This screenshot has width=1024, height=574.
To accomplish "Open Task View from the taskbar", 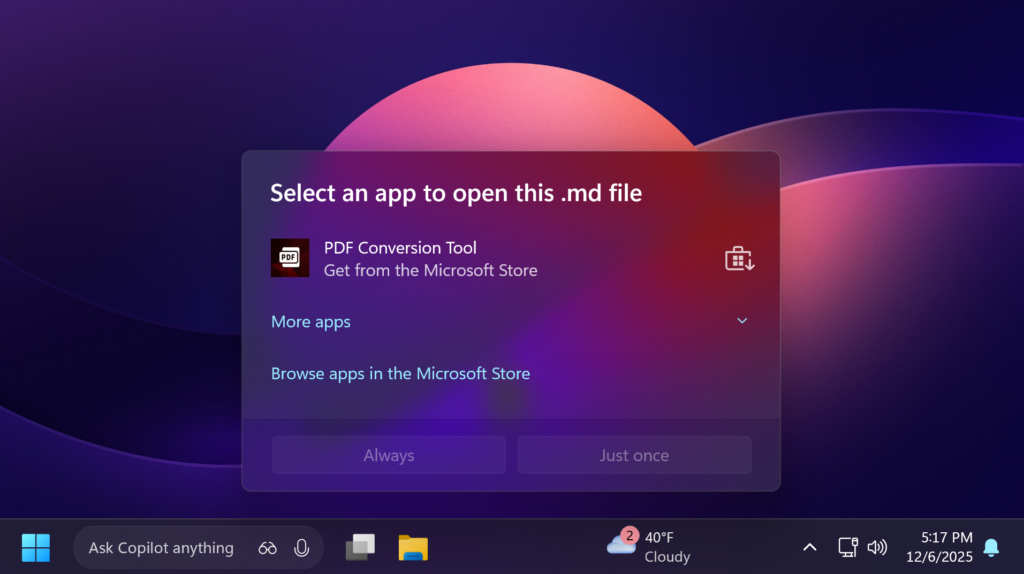I will tap(360, 547).
